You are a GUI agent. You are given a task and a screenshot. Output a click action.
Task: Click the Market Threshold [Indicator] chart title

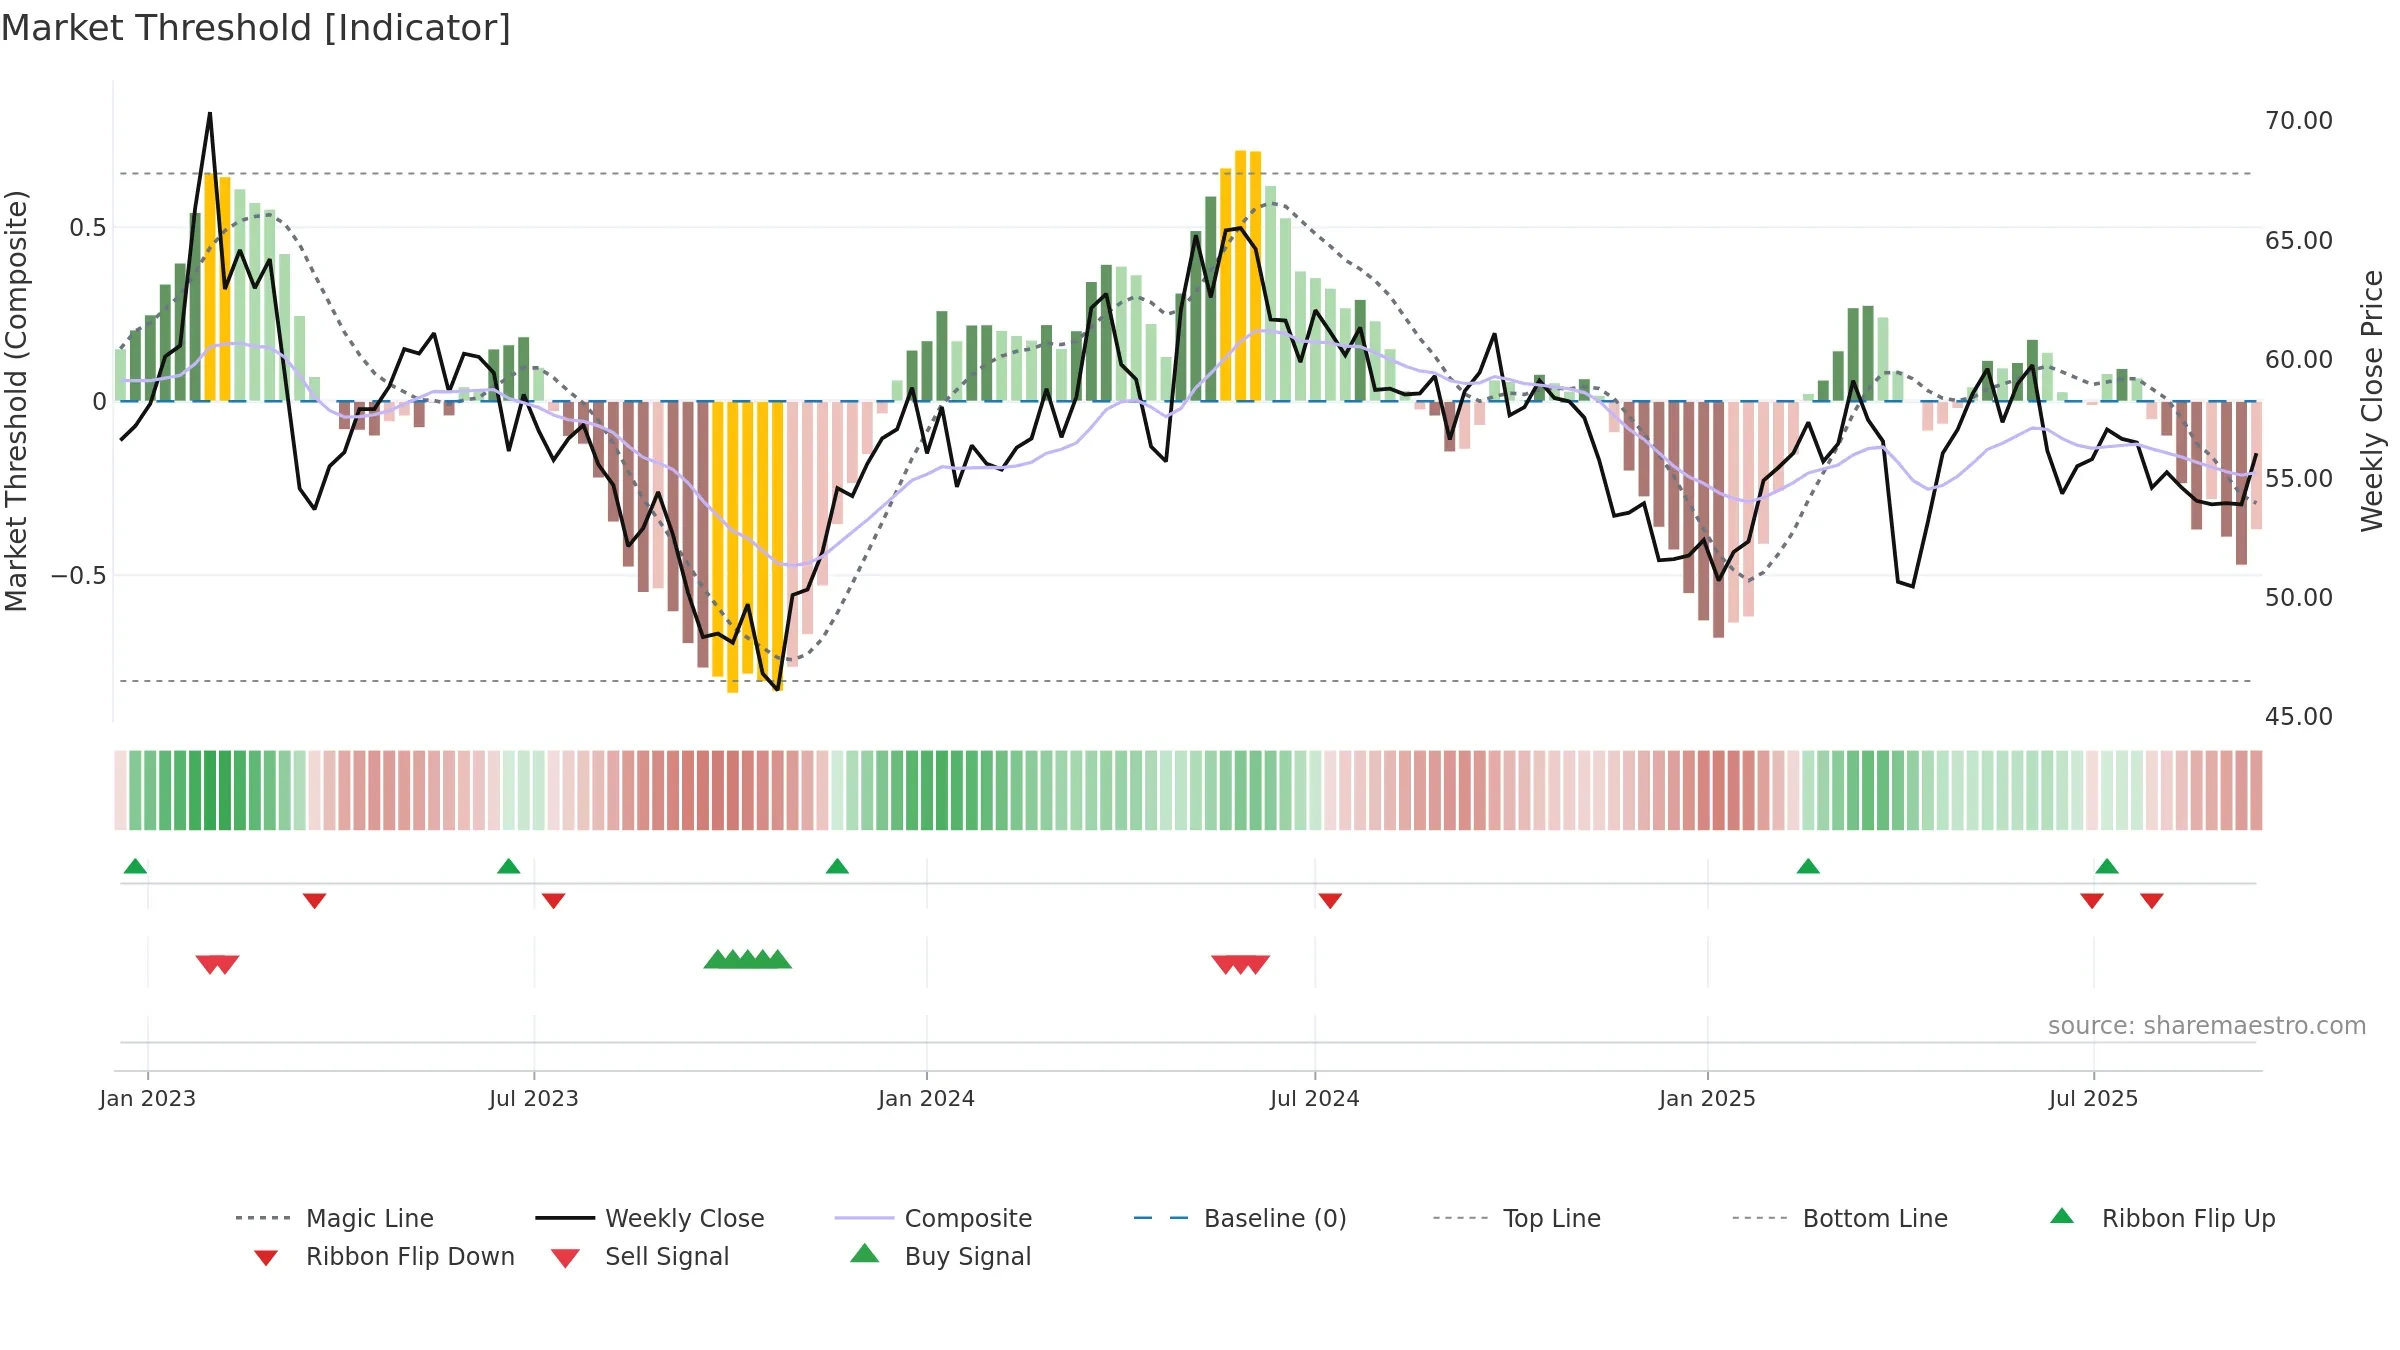pos(256,28)
